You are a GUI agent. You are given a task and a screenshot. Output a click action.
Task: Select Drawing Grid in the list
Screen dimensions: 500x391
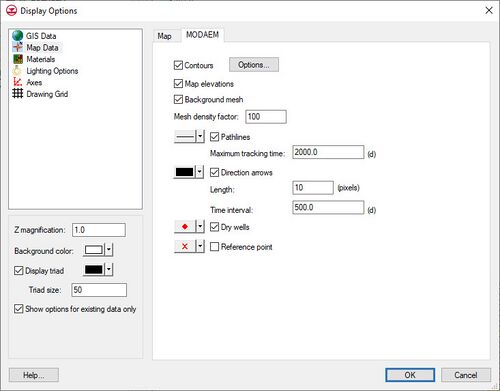pyautogui.click(x=47, y=94)
